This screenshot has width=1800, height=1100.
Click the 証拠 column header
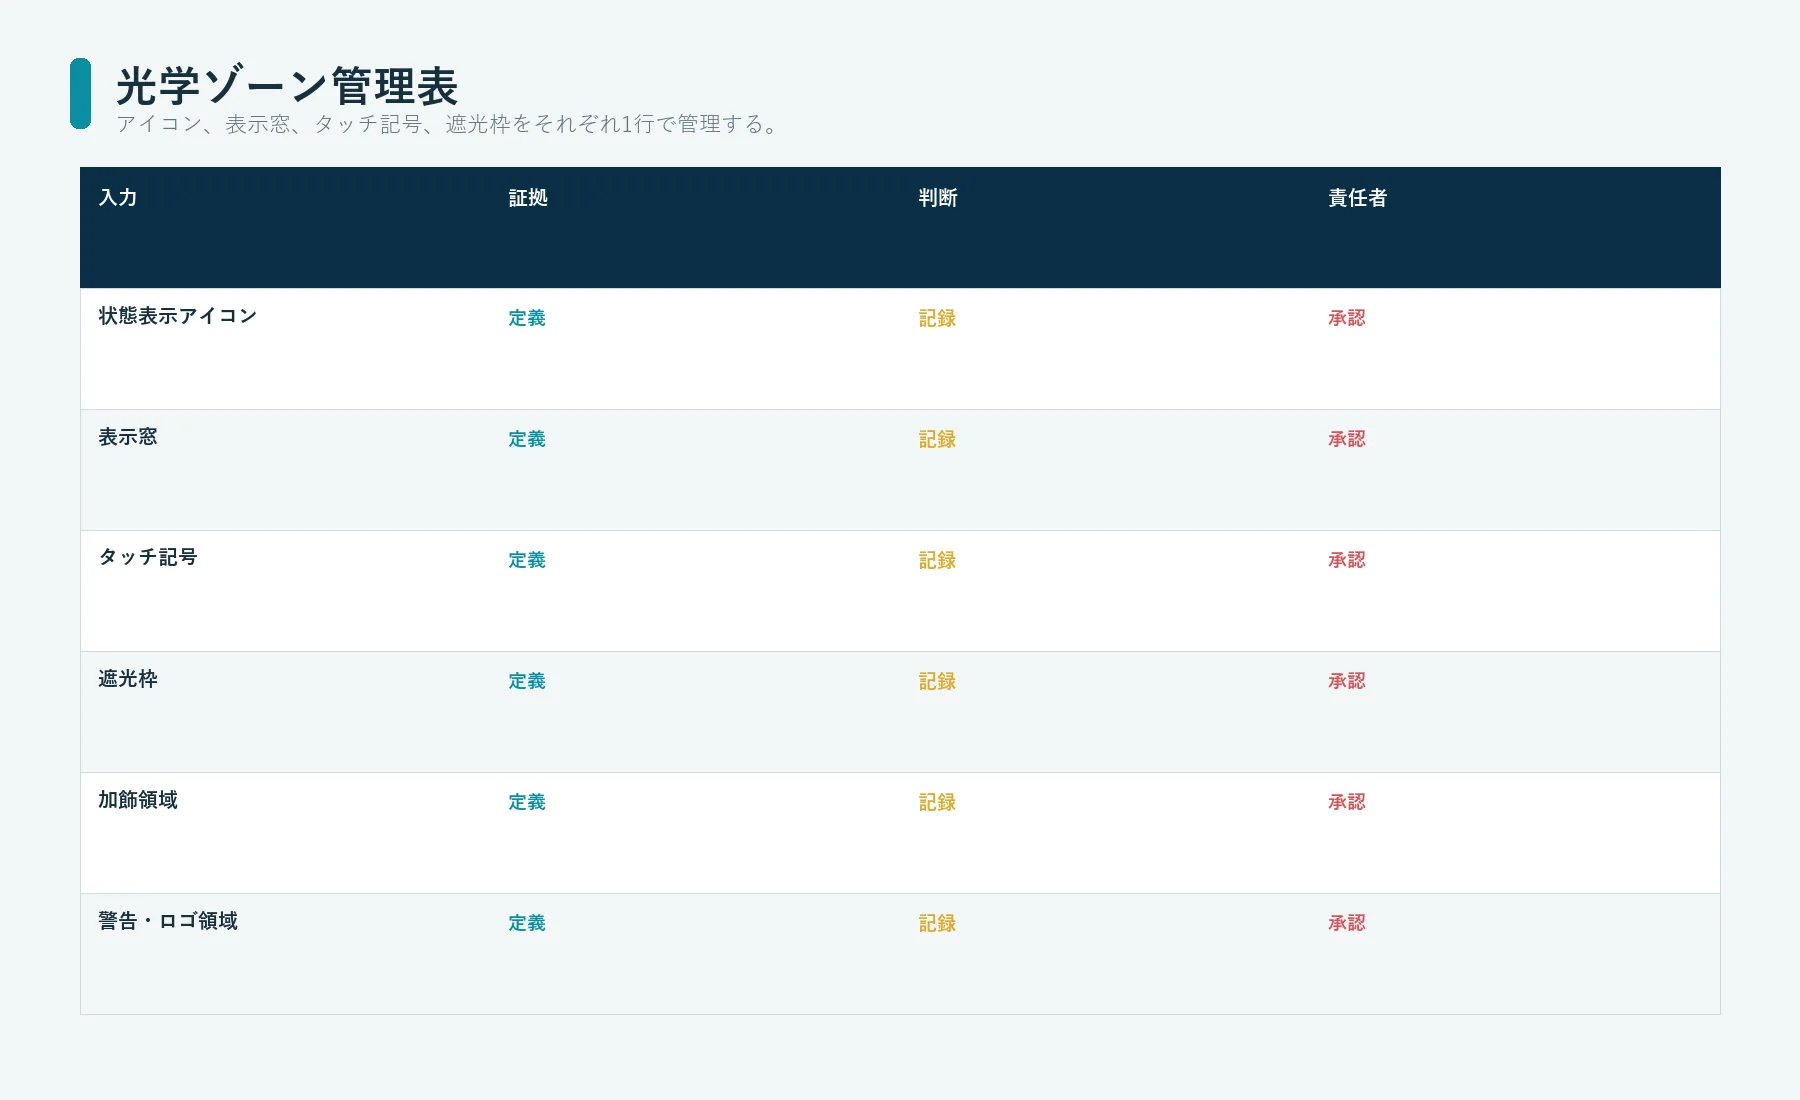tap(528, 198)
